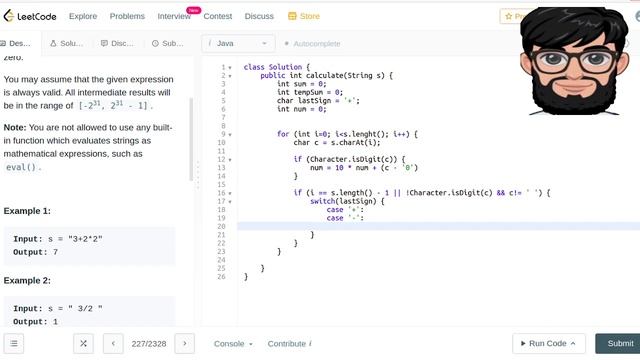
Task: Go to the next problem arrow
Action: pos(184,344)
